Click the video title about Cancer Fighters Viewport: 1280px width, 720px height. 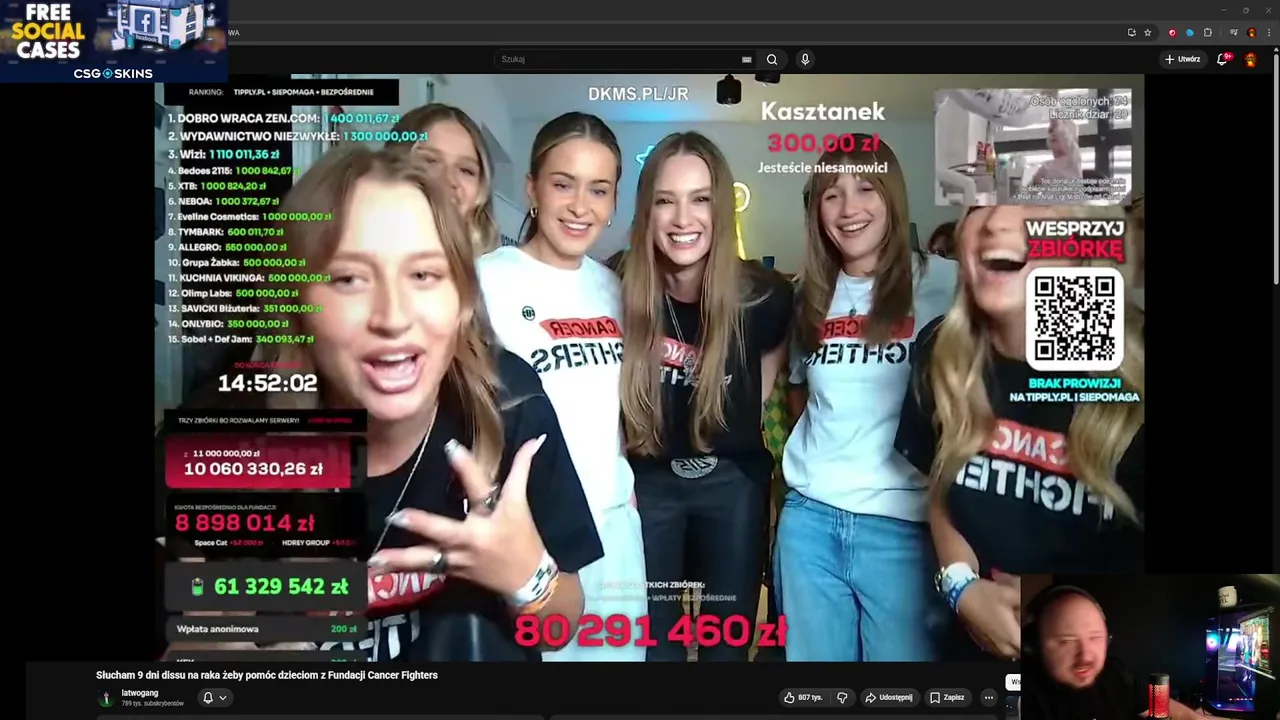pos(267,675)
